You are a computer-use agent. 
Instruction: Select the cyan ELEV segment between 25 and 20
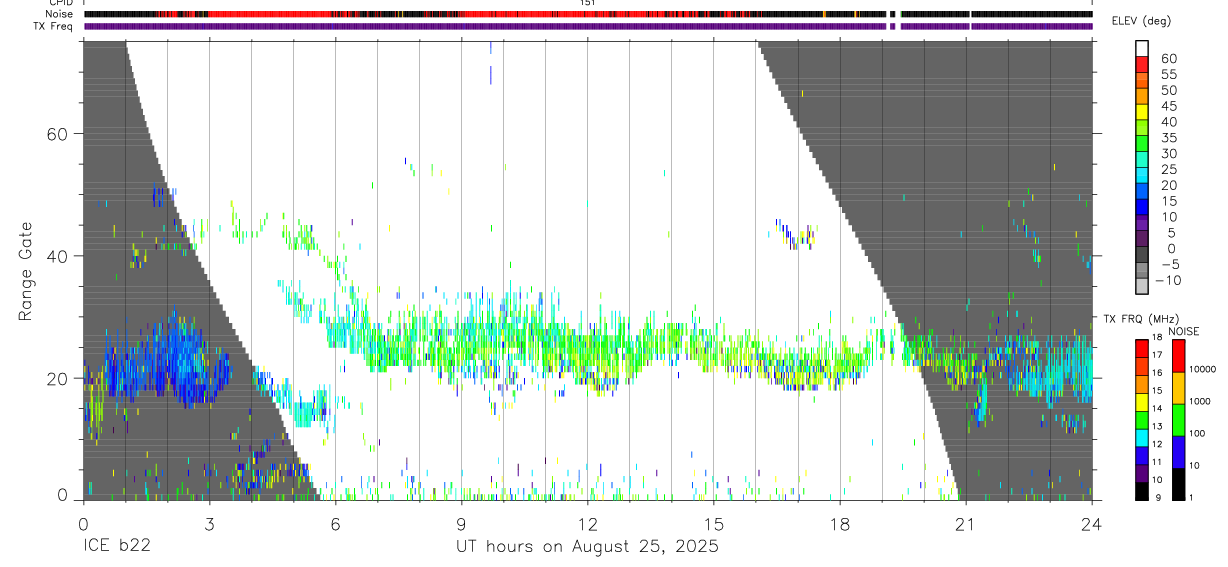pyautogui.click(x=1141, y=177)
